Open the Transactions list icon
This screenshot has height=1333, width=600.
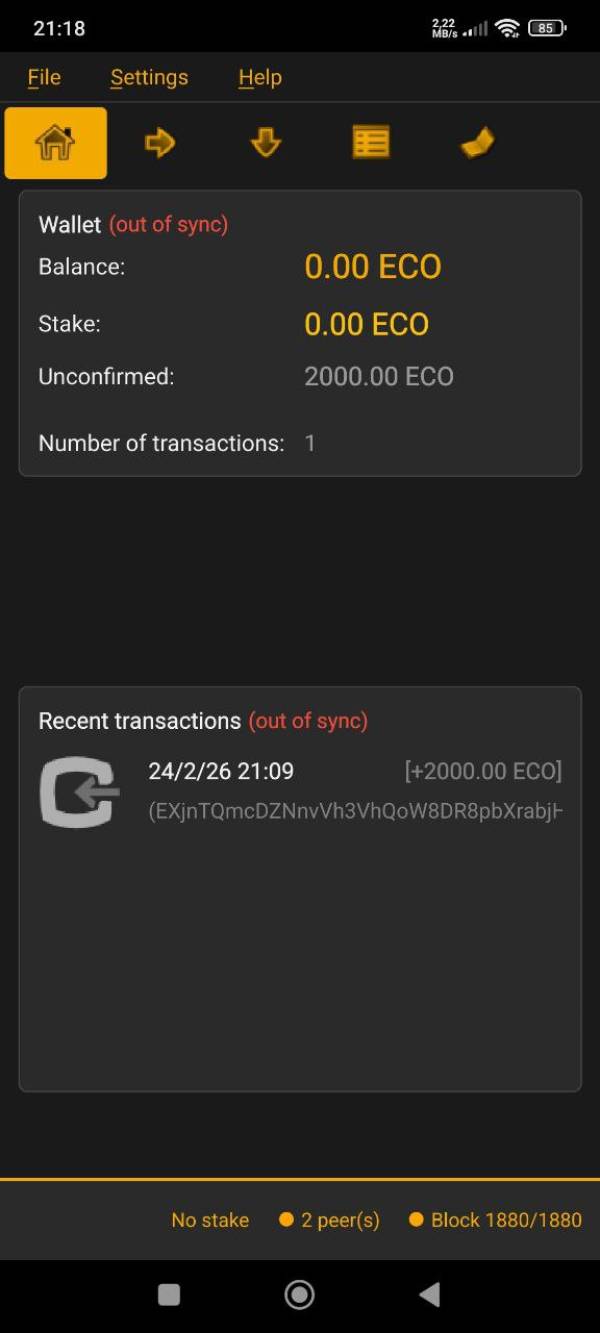(370, 143)
